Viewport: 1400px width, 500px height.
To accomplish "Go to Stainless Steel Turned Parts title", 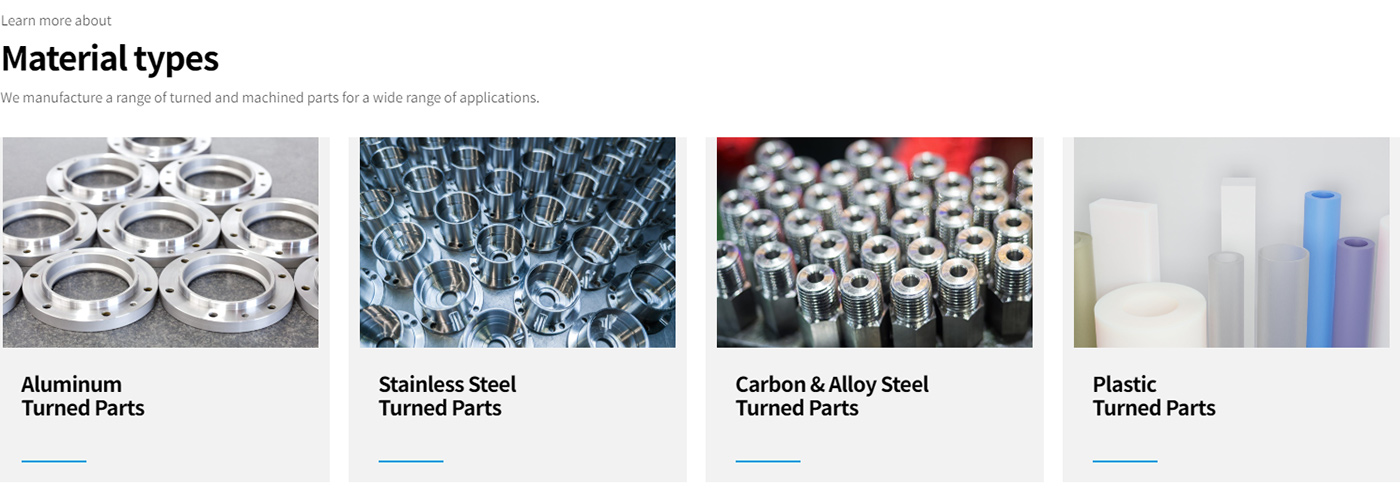I will (447, 396).
